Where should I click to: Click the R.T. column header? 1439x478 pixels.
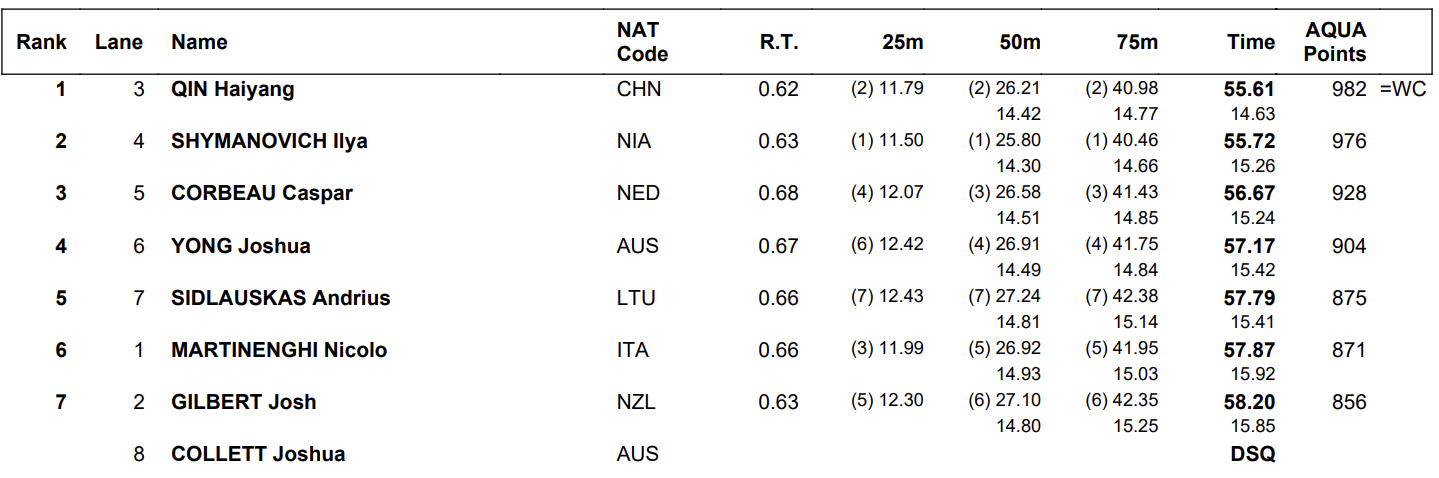(x=779, y=42)
